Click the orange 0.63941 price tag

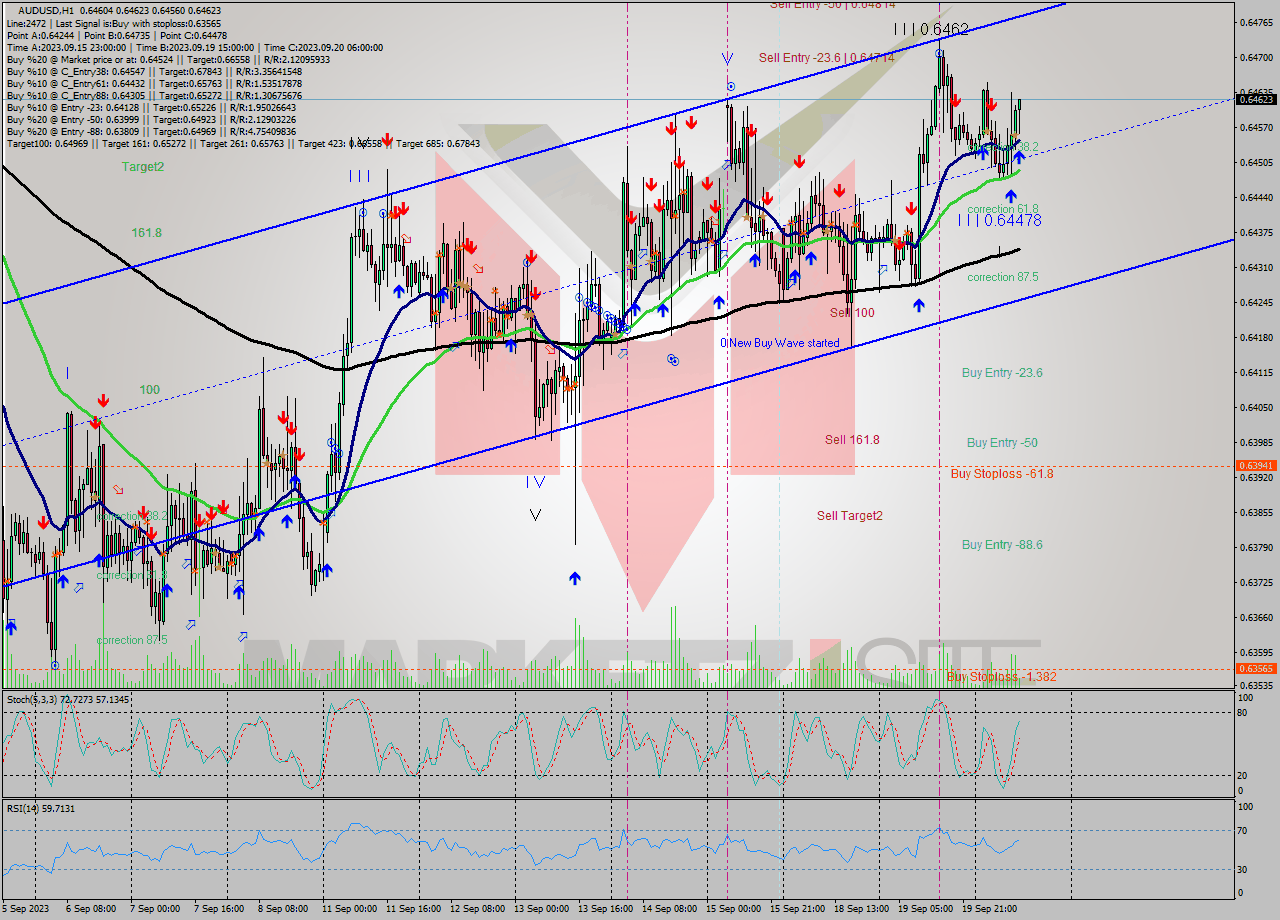[x=1257, y=466]
